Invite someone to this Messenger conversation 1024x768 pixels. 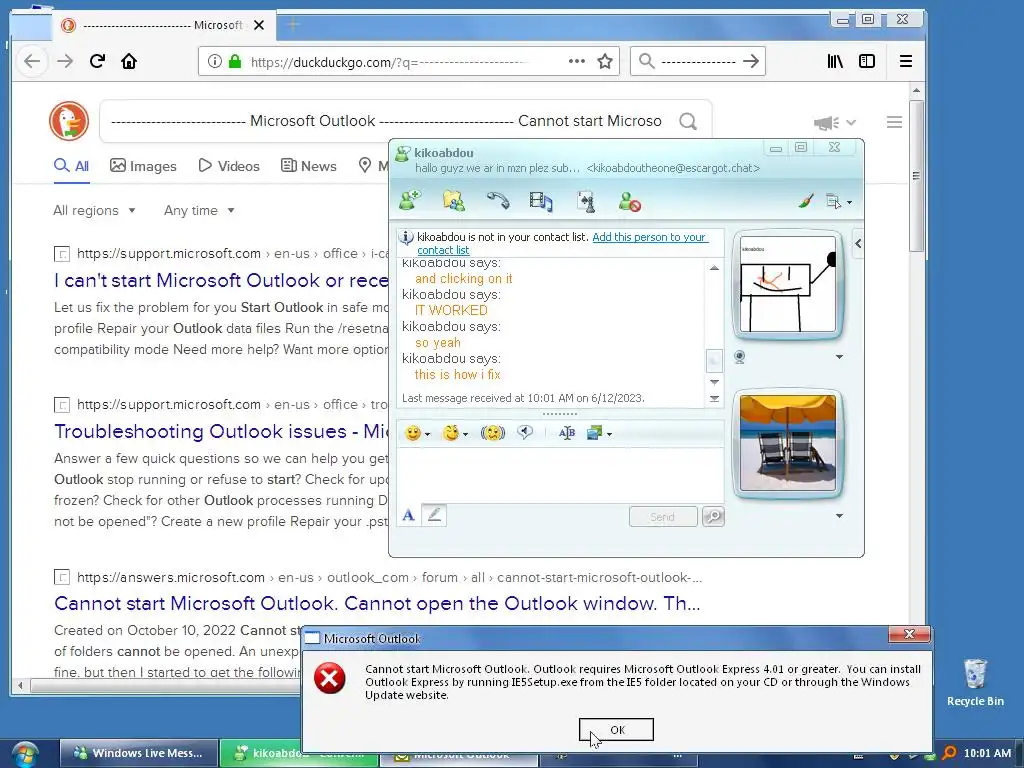410,200
